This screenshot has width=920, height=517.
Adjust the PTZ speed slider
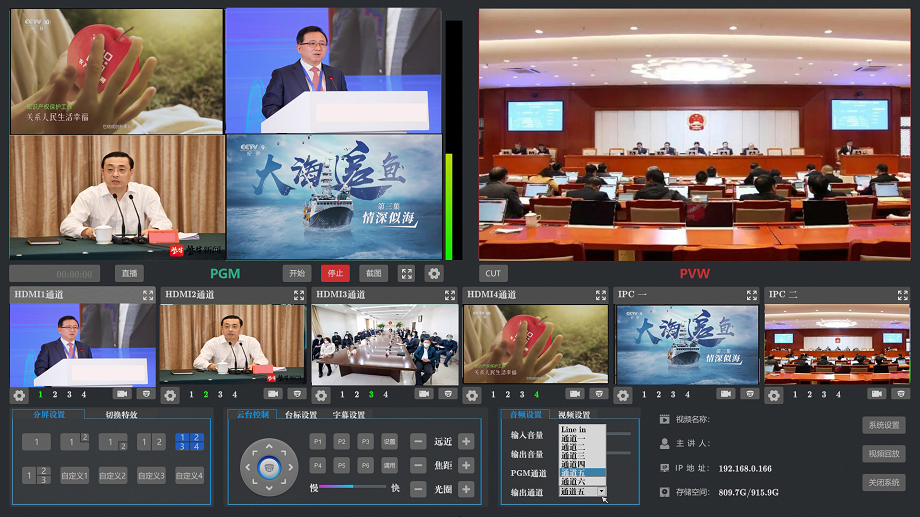[x=352, y=487]
